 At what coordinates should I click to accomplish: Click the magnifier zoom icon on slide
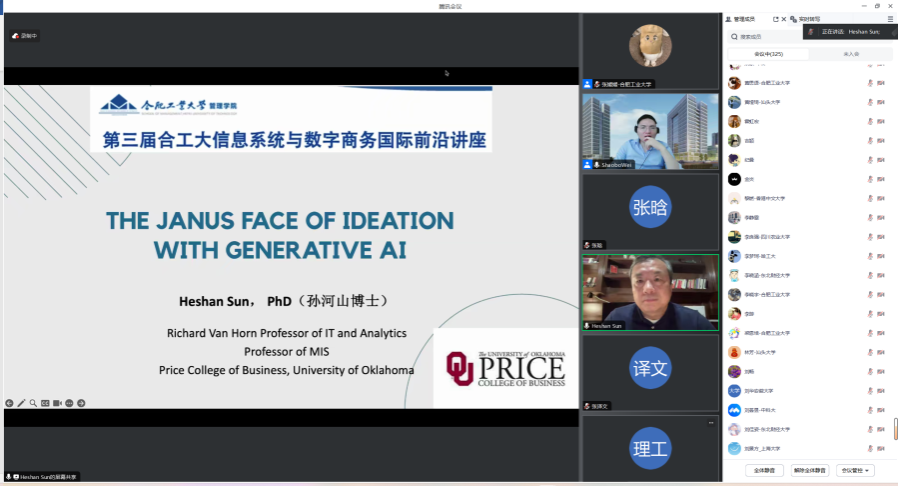pos(33,403)
